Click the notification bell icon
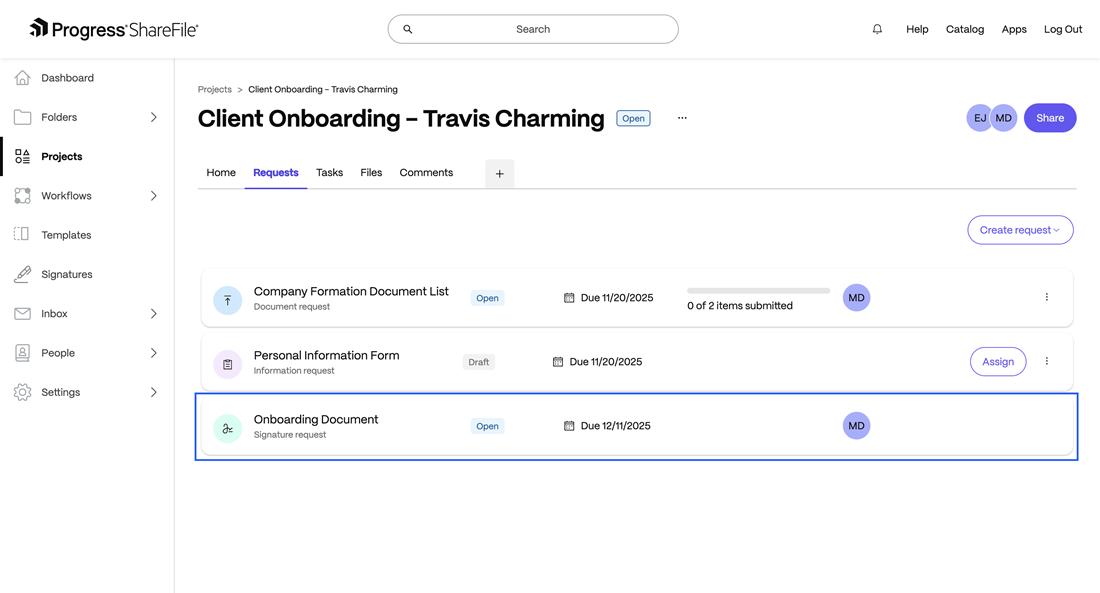Image resolution: width=1100 pixels, height=593 pixels. pos(877,29)
